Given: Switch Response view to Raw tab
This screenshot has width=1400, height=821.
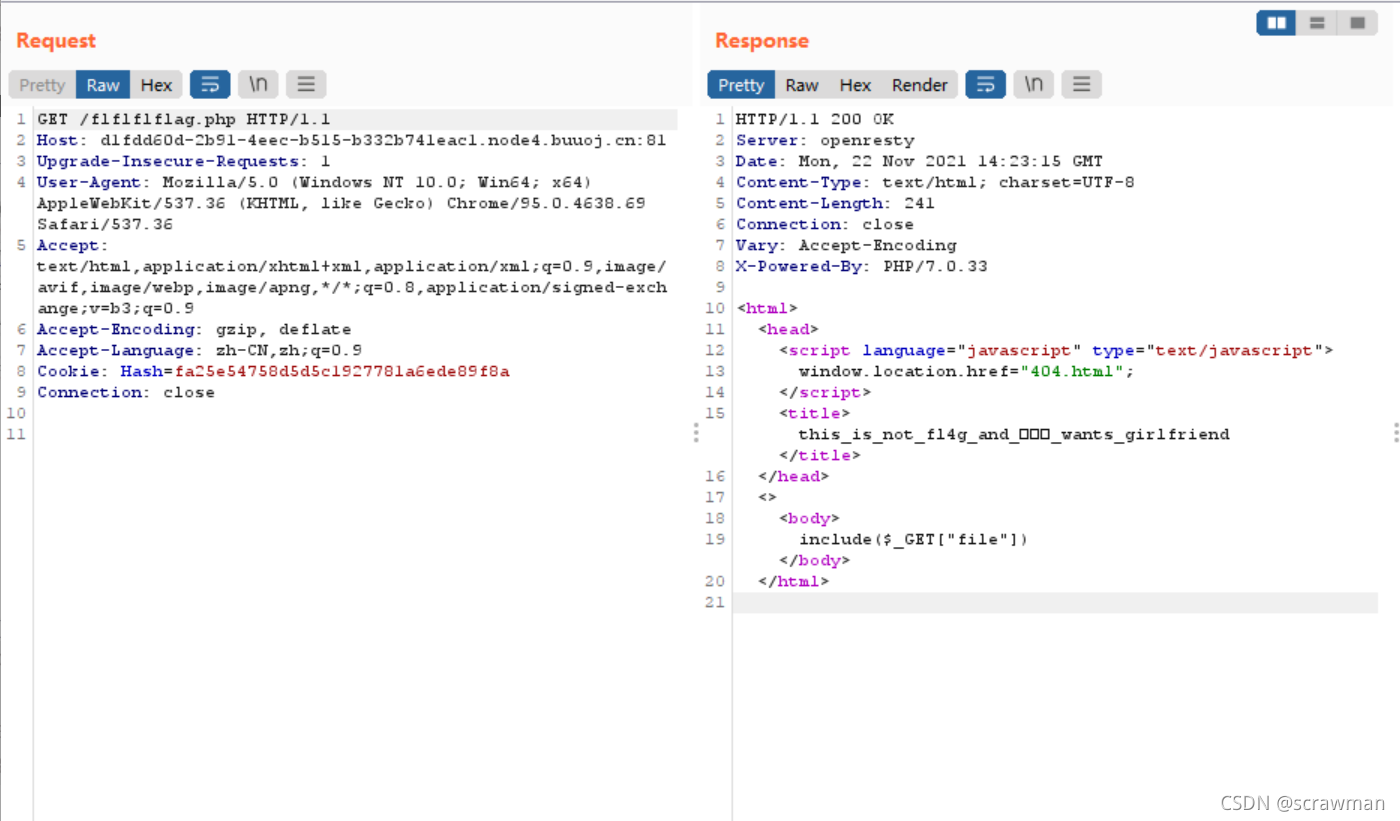Looking at the screenshot, I should click(802, 85).
